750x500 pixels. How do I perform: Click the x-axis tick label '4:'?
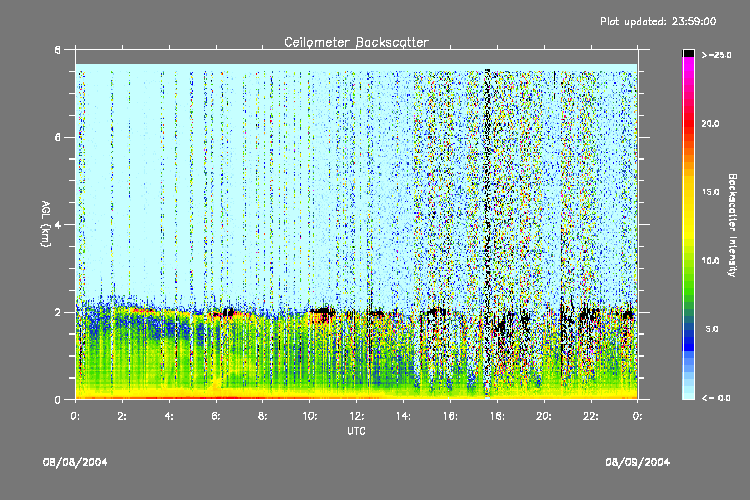(x=169, y=416)
